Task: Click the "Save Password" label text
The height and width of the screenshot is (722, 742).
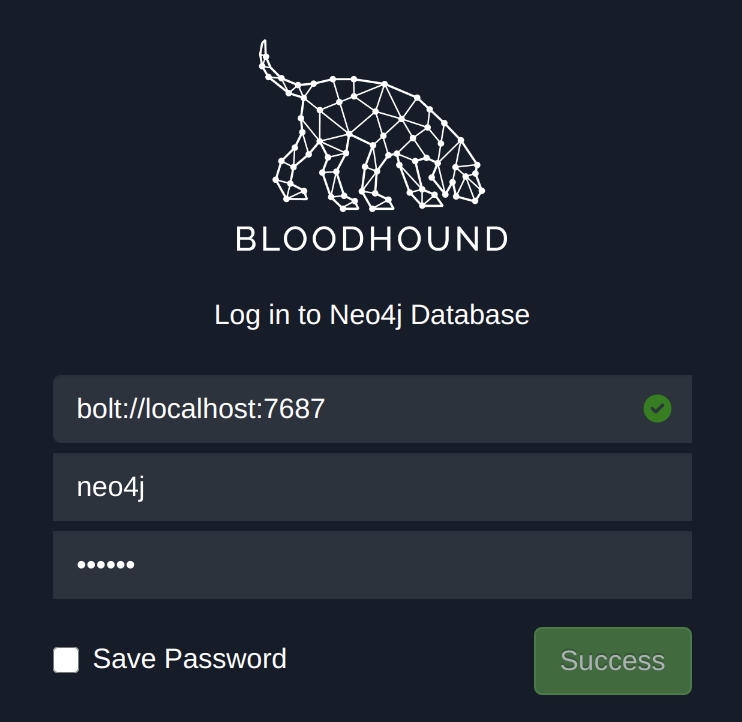Action: 190,659
